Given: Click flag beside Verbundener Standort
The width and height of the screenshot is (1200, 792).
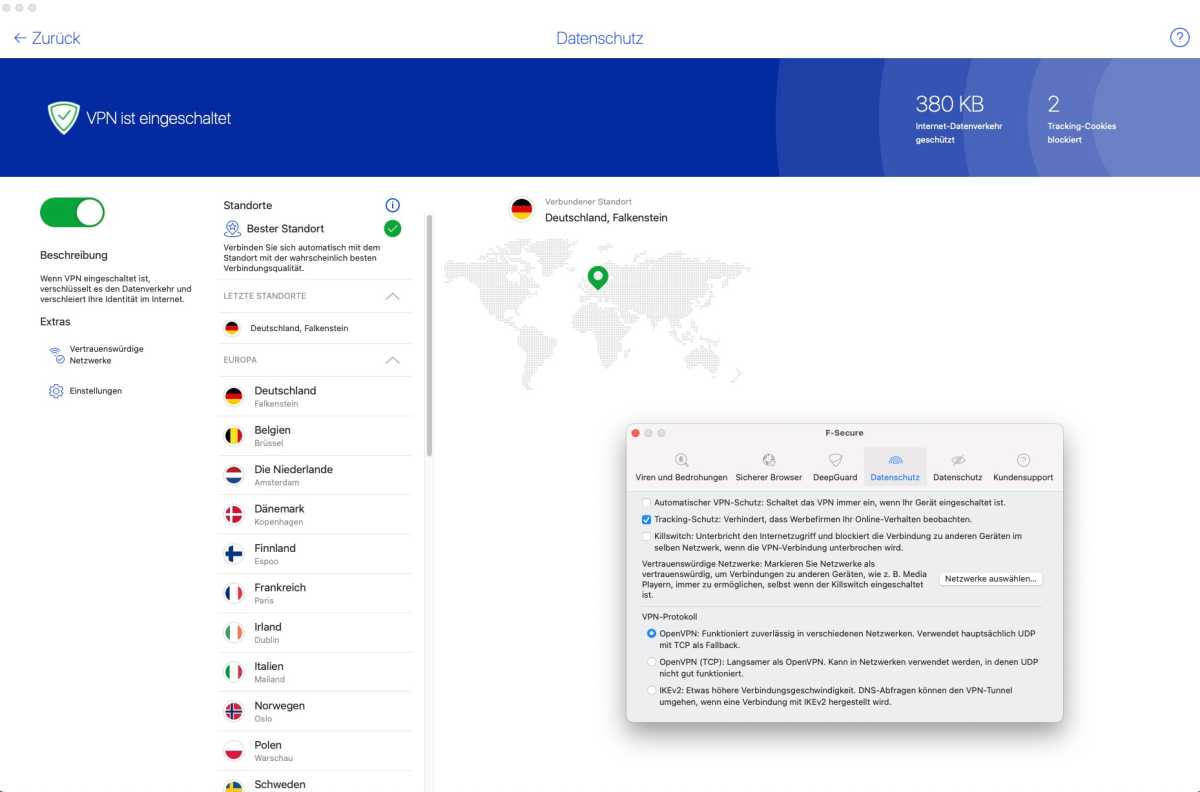Looking at the screenshot, I should [522, 209].
